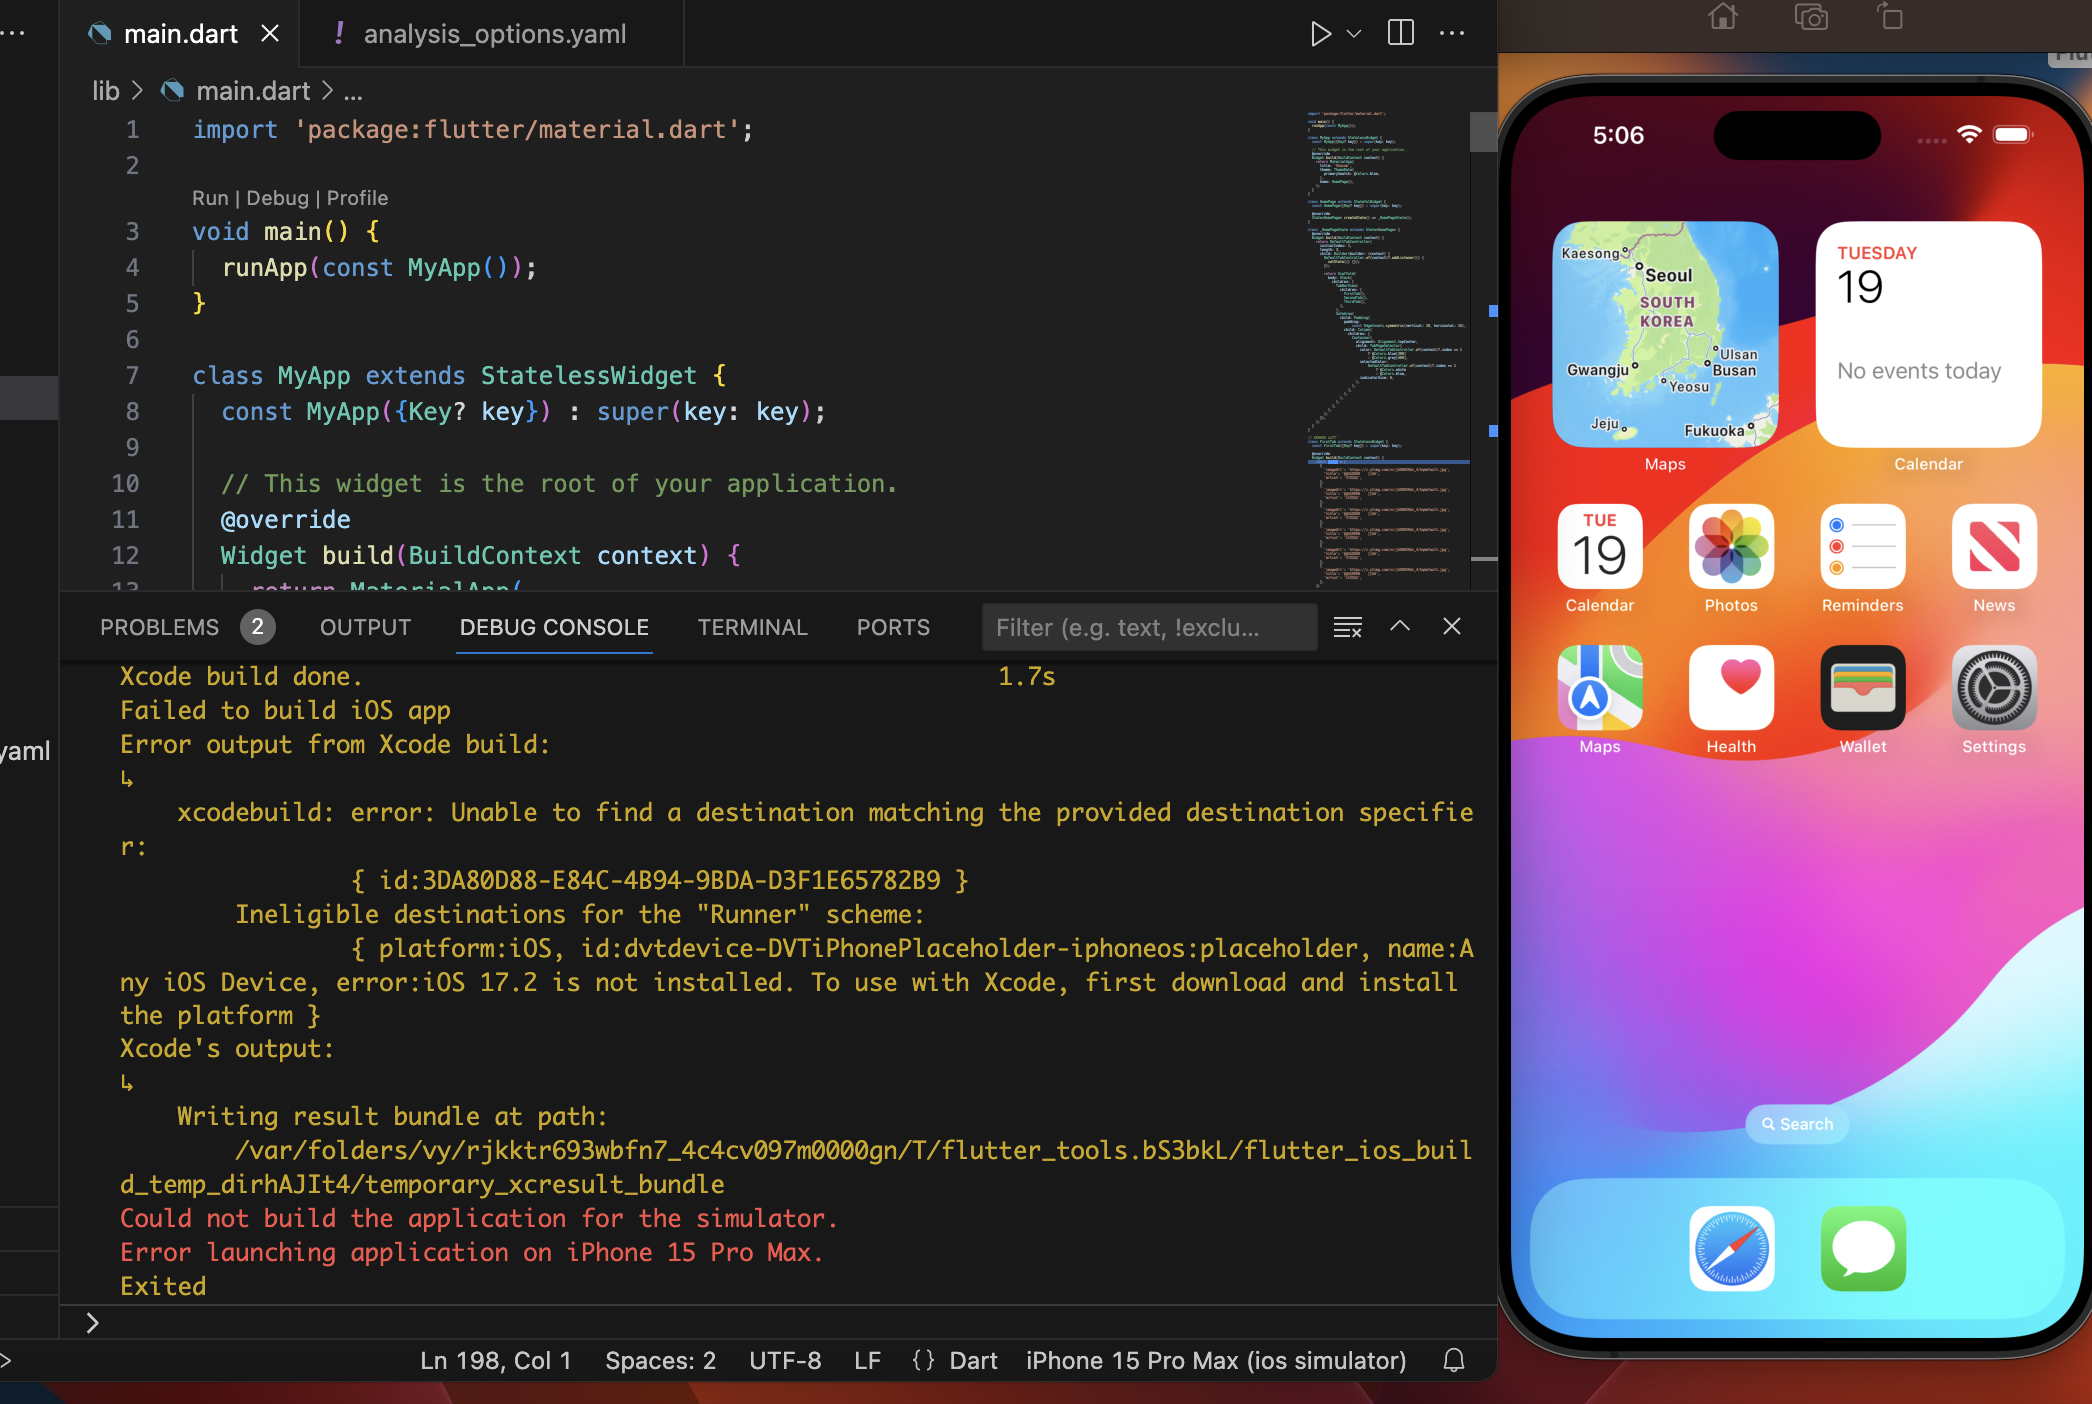Switch to the main.dart tab
Viewport: 2092px width, 1404px height.
click(x=180, y=34)
